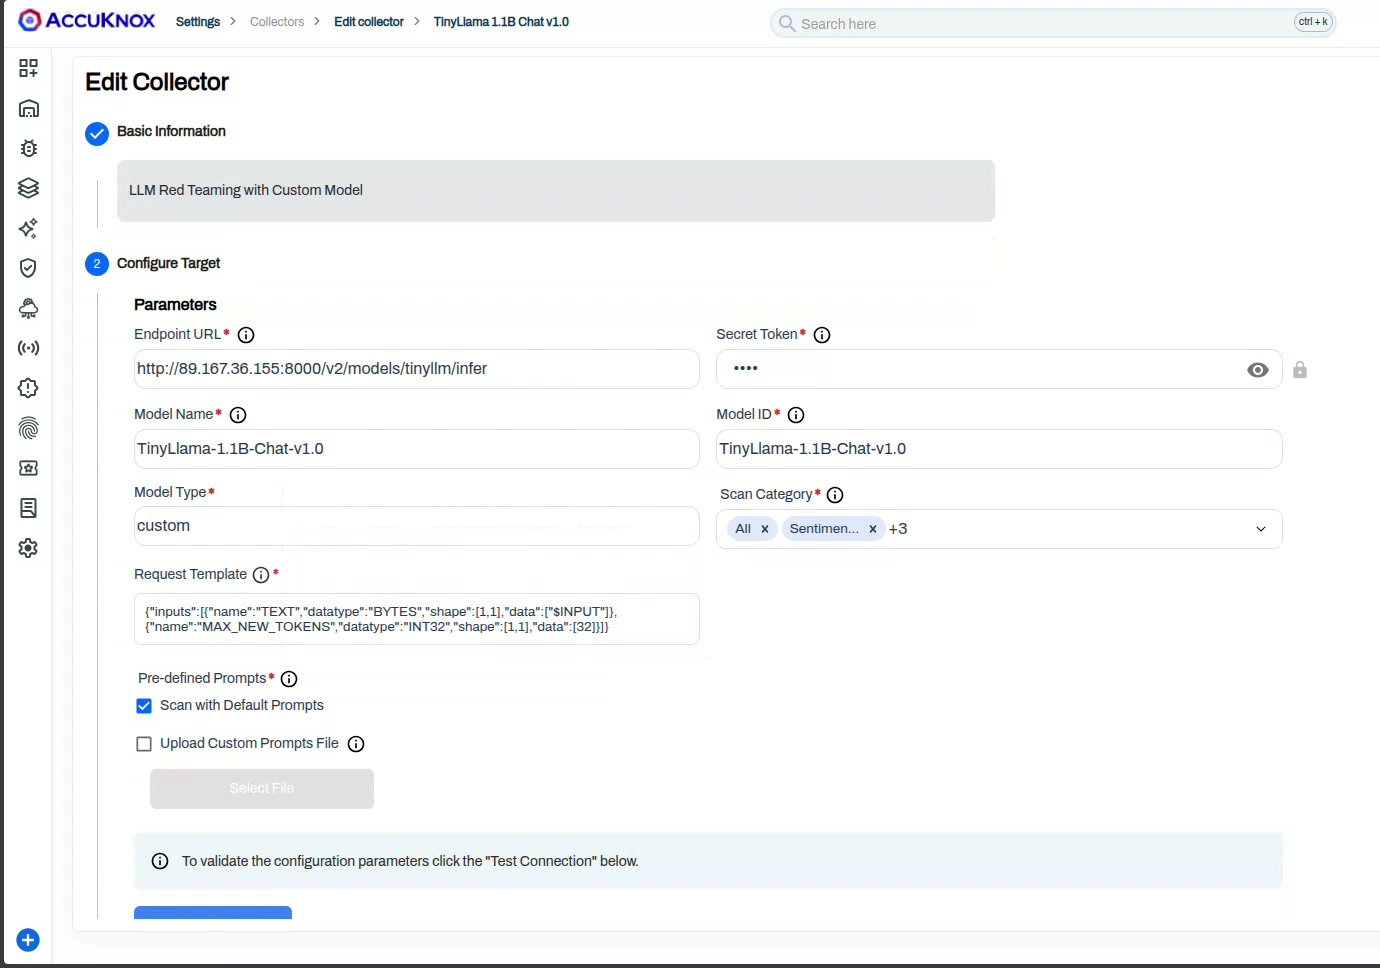This screenshot has height=968, width=1380.
Task: Click the Select File button
Action: [262, 789]
